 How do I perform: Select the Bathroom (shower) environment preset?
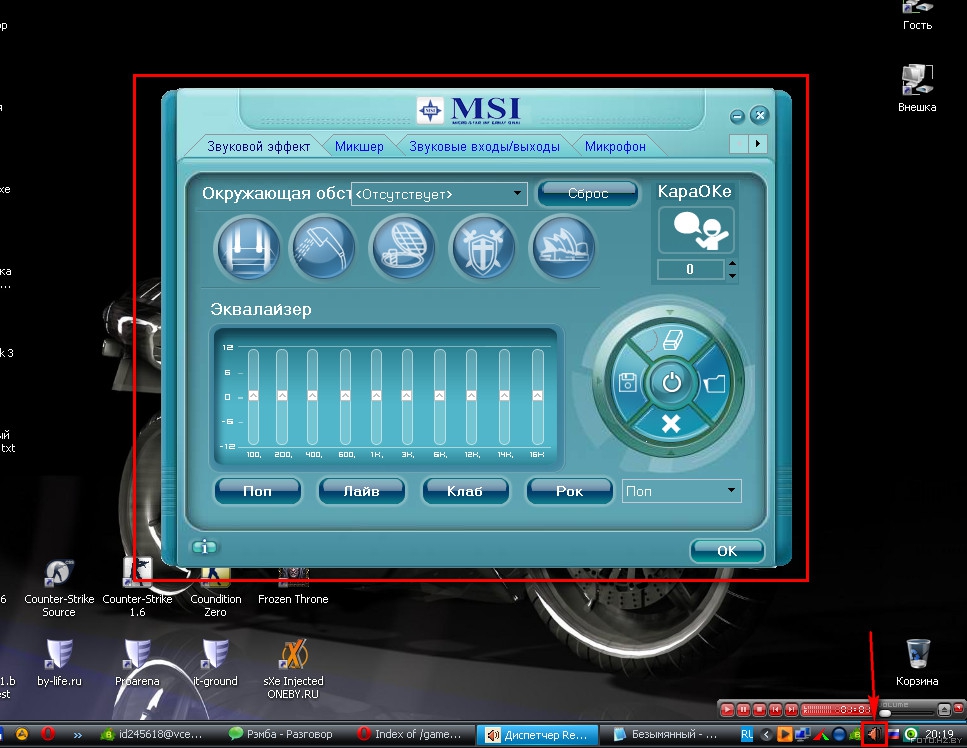324,249
